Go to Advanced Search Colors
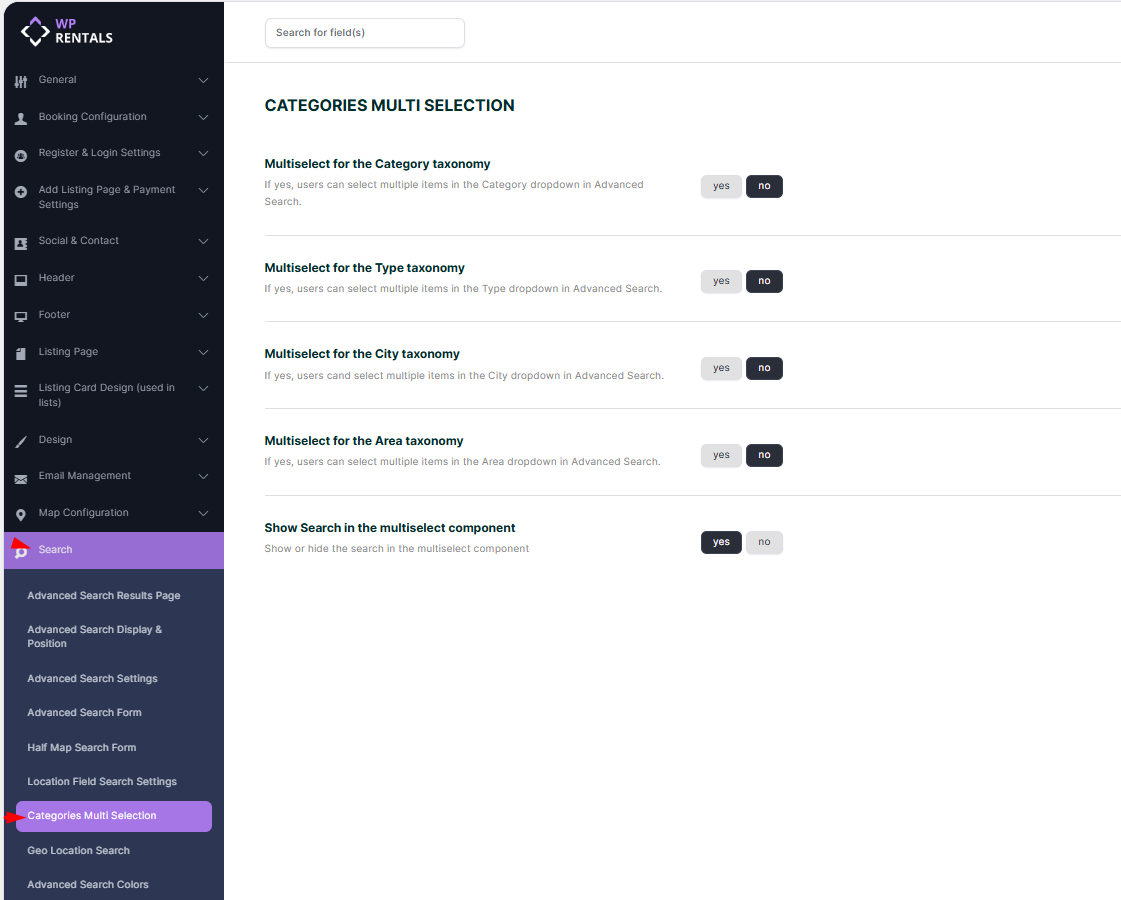 88,885
